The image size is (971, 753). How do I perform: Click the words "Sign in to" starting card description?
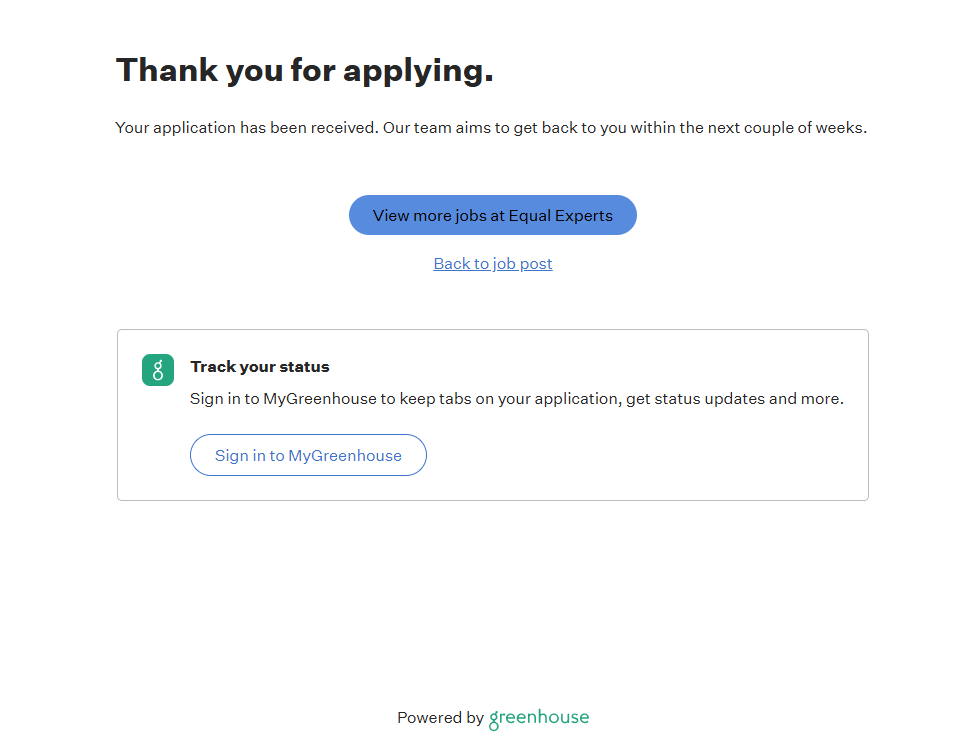[x=224, y=399]
